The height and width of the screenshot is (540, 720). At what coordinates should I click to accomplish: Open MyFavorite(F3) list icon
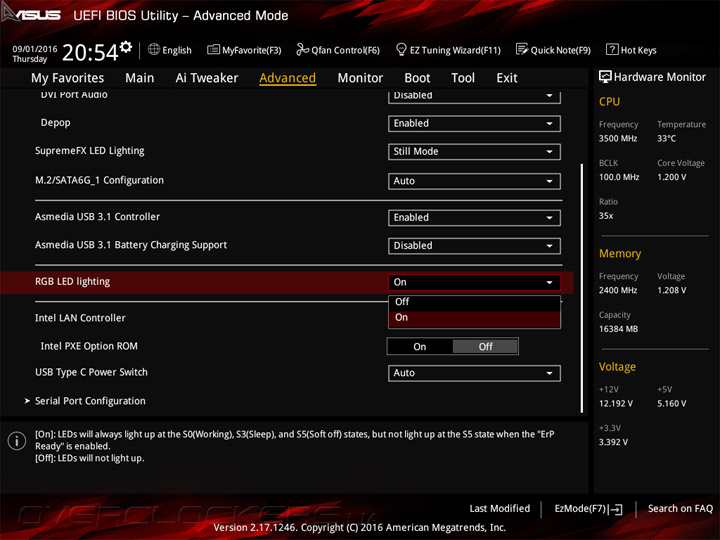click(x=213, y=49)
